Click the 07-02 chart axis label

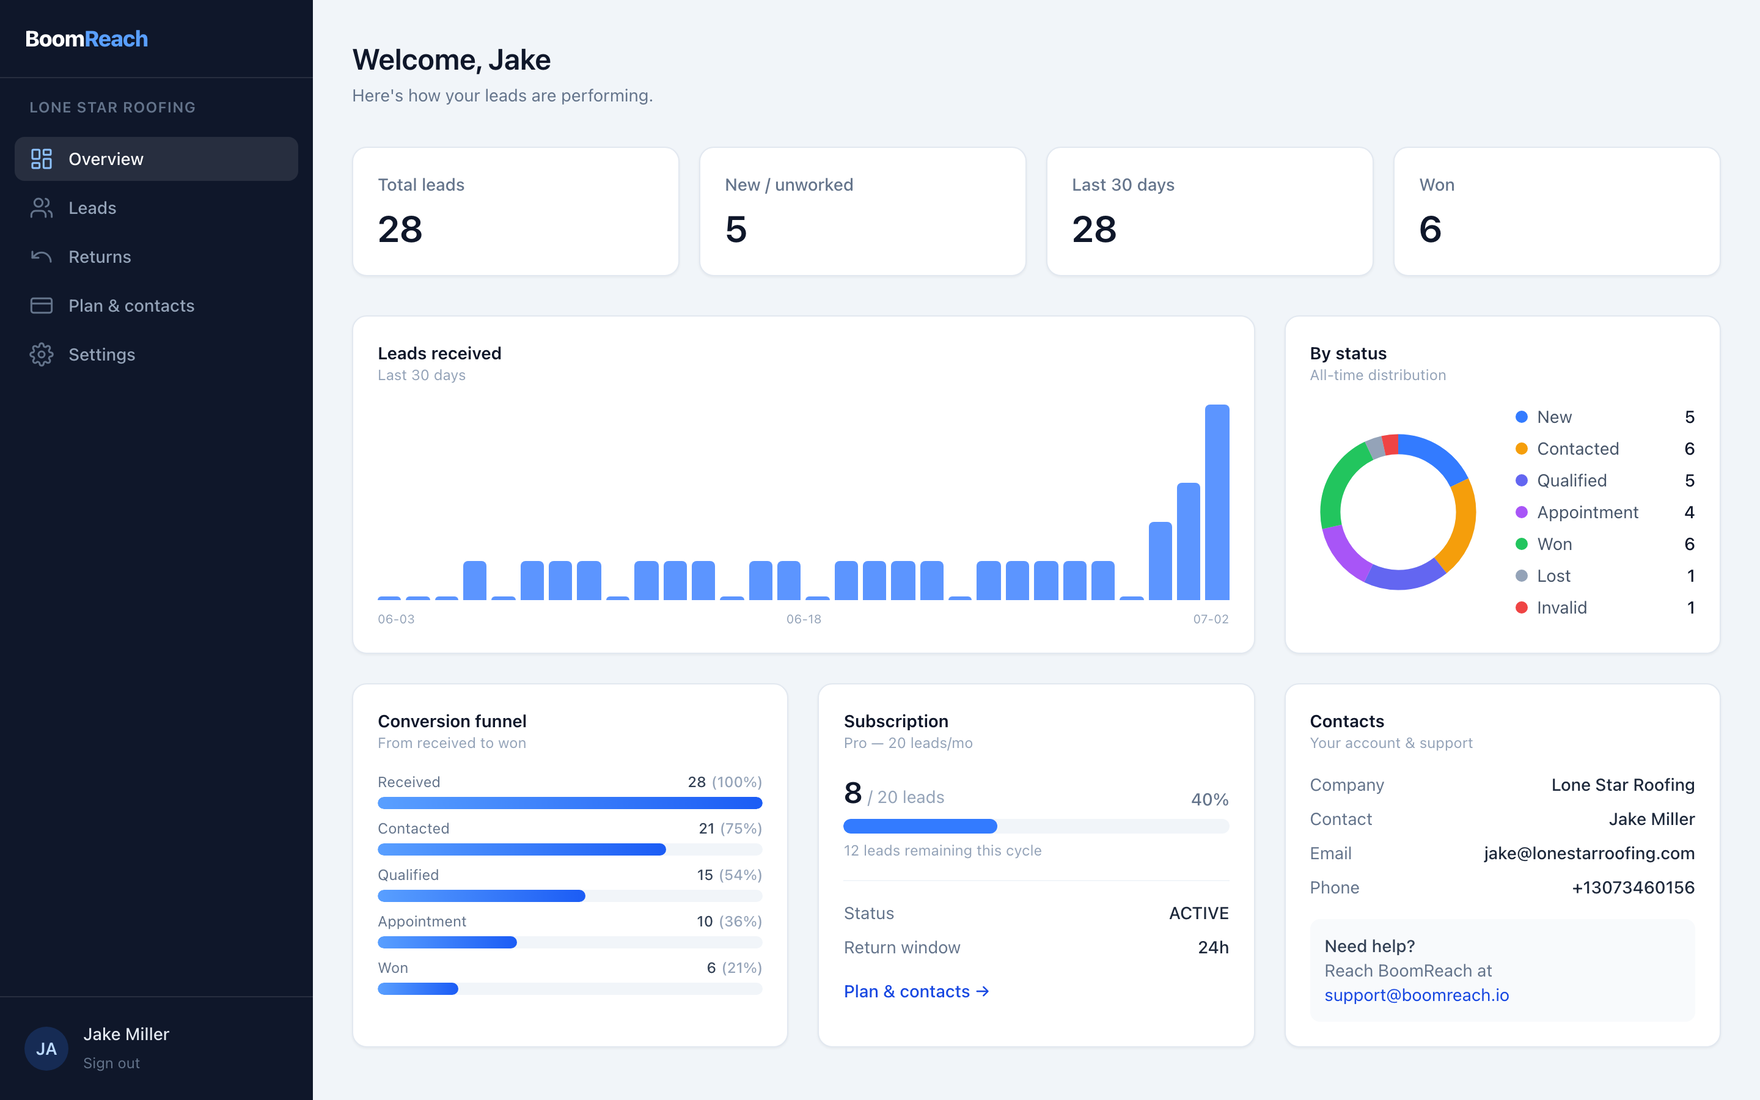(1211, 619)
